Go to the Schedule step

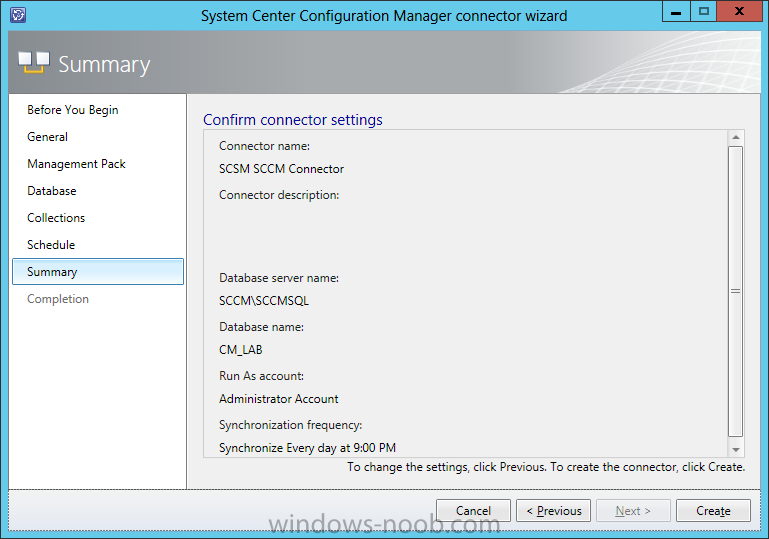[x=51, y=245]
